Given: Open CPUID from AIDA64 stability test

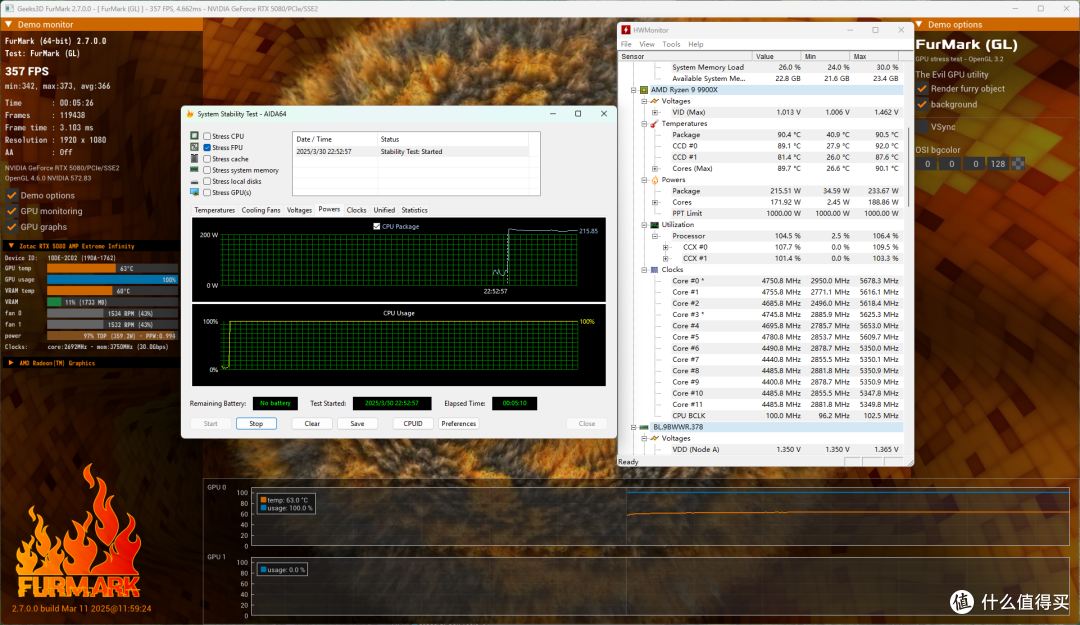Looking at the screenshot, I should pyautogui.click(x=413, y=424).
